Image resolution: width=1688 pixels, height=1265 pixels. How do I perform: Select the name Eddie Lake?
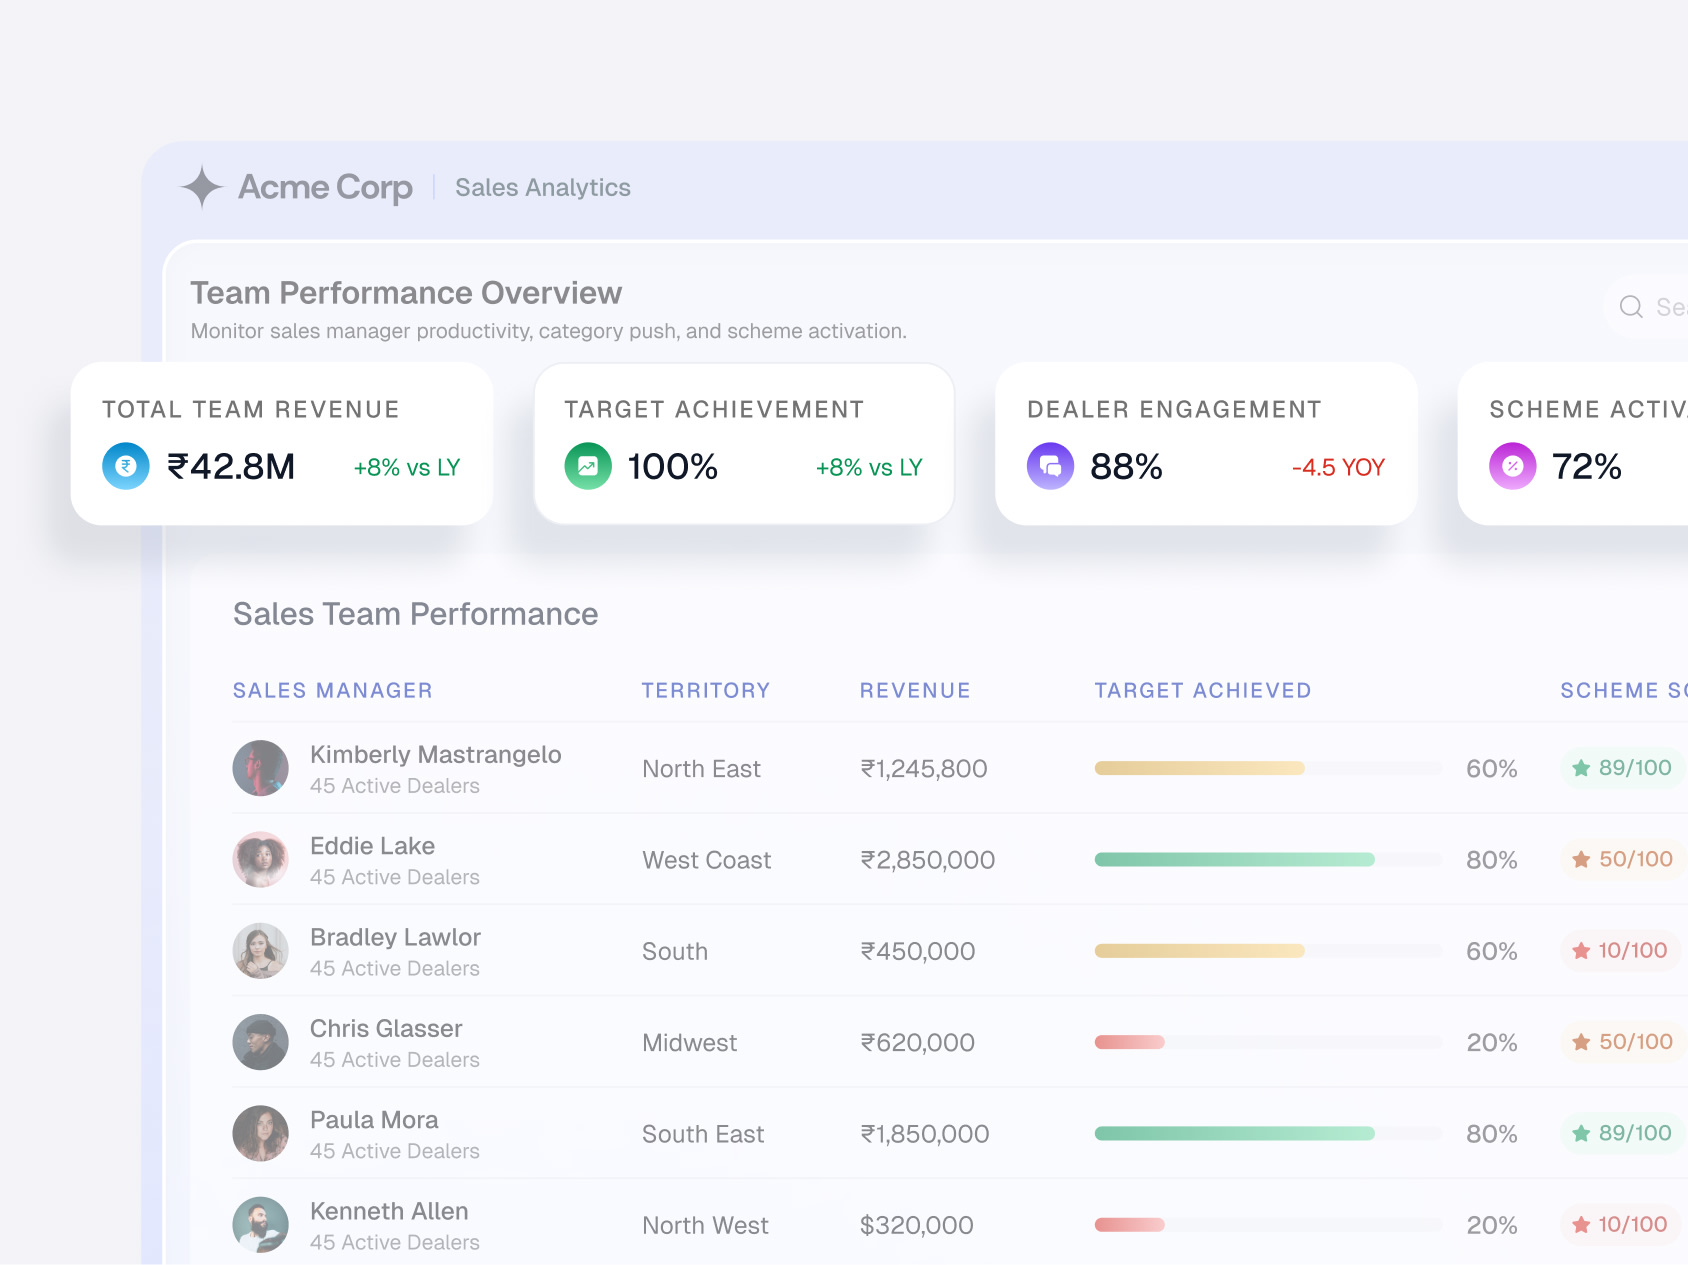coord(372,846)
